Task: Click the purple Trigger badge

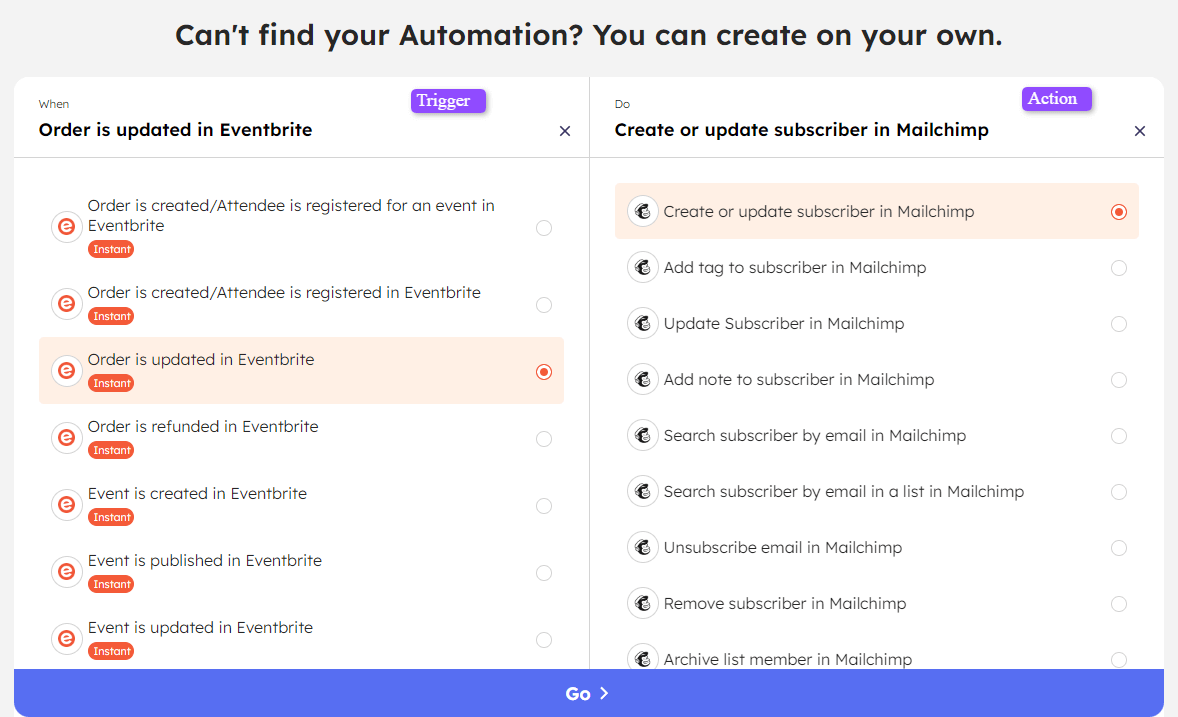Action: tap(448, 100)
